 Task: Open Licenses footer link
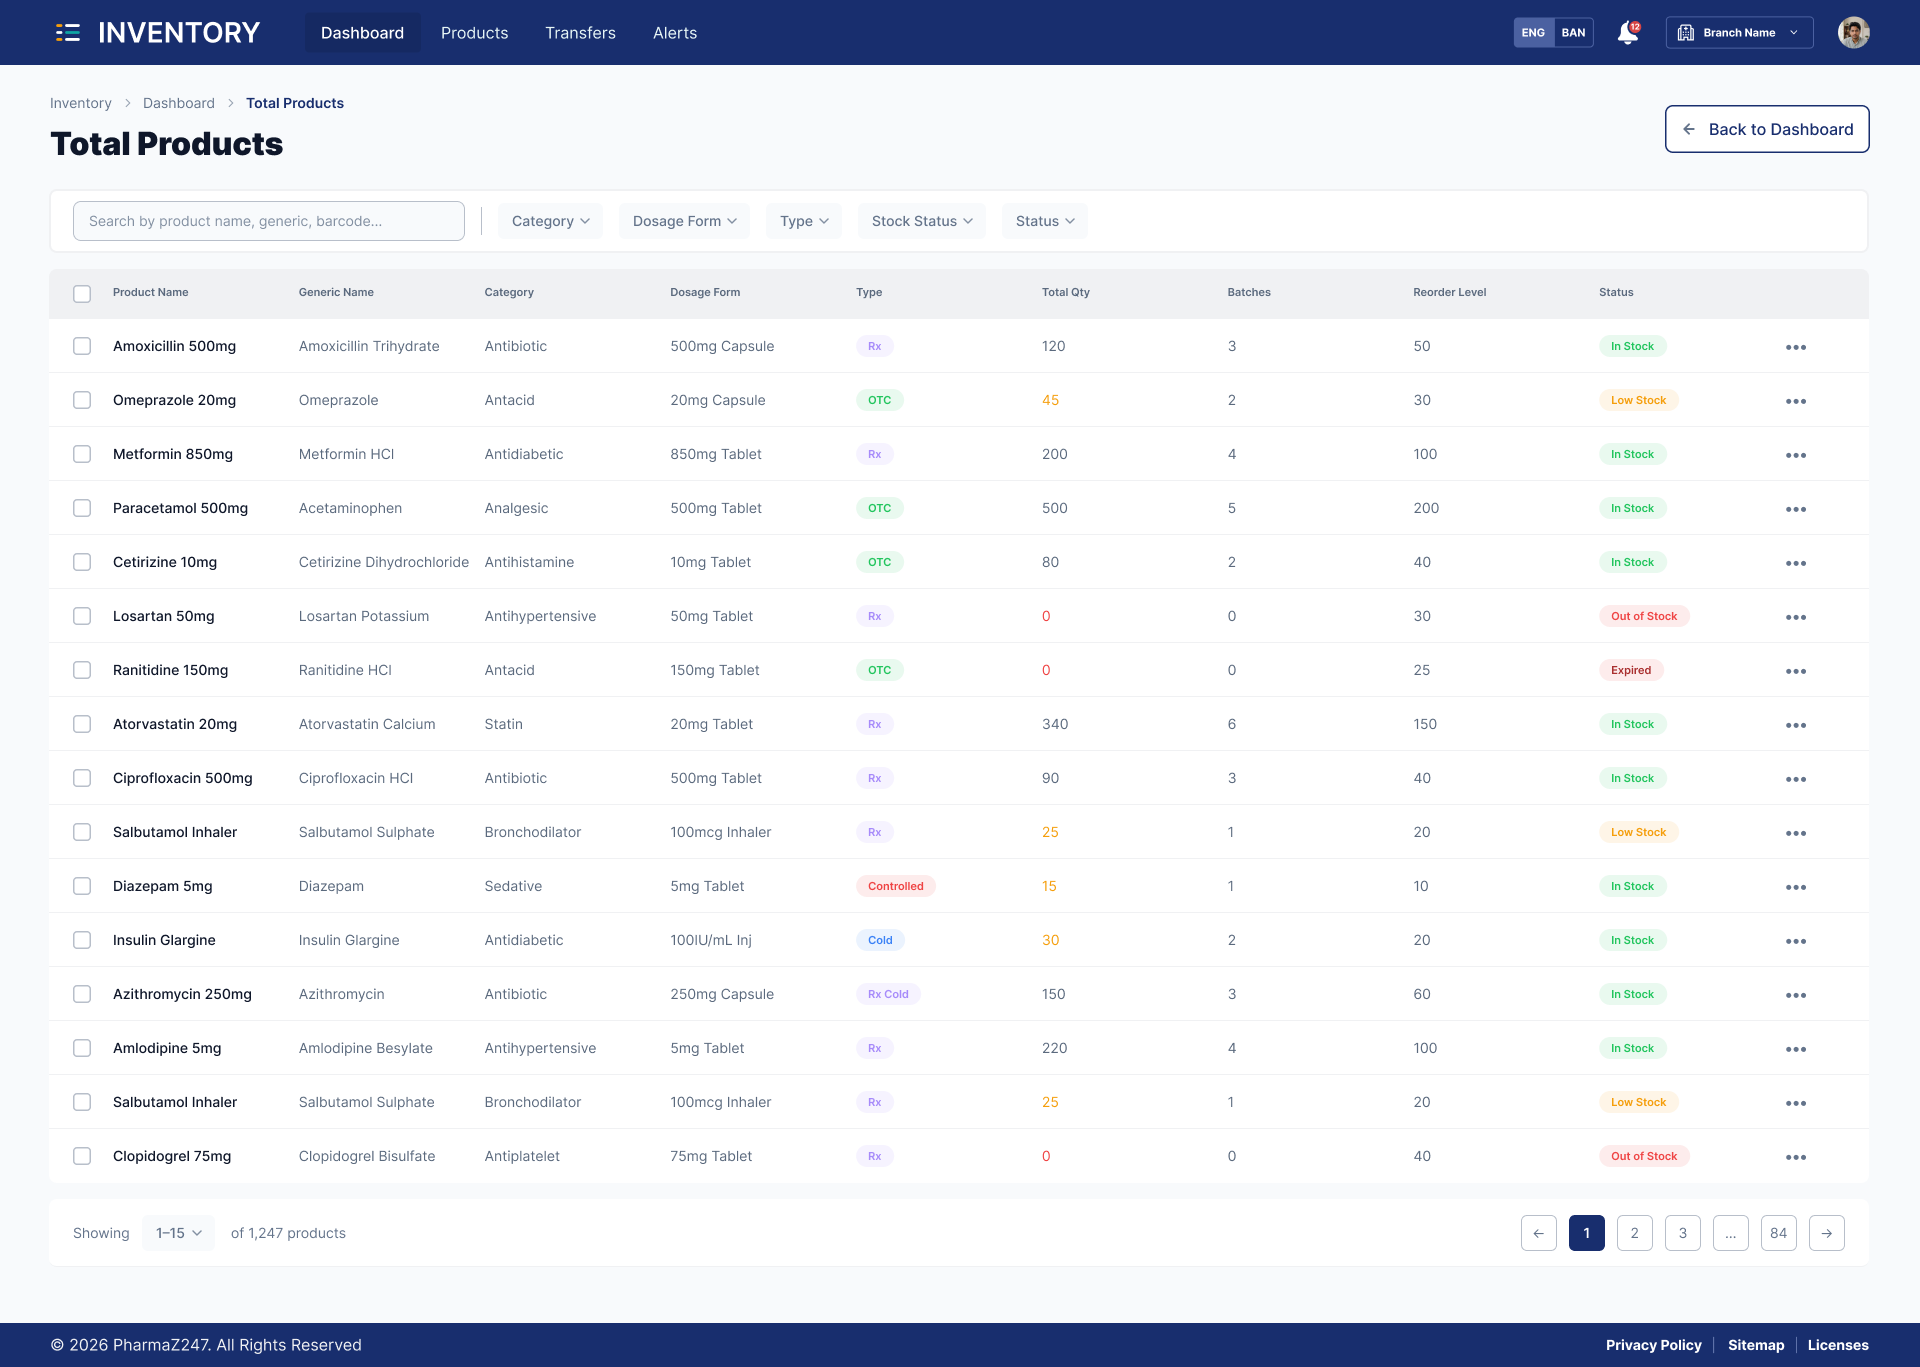(1838, 1345)
